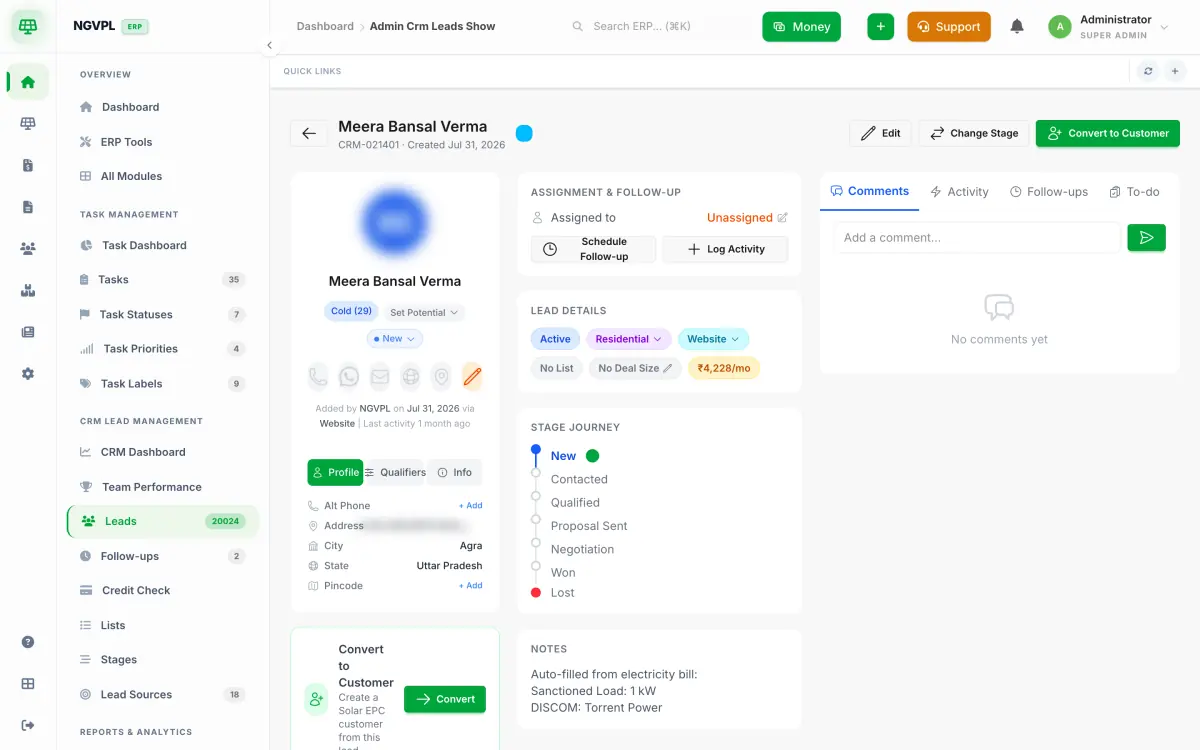This screenshot has height=750, width=1200.
Task: Click the Add a comment input field
Action: (x=977, y=238)
